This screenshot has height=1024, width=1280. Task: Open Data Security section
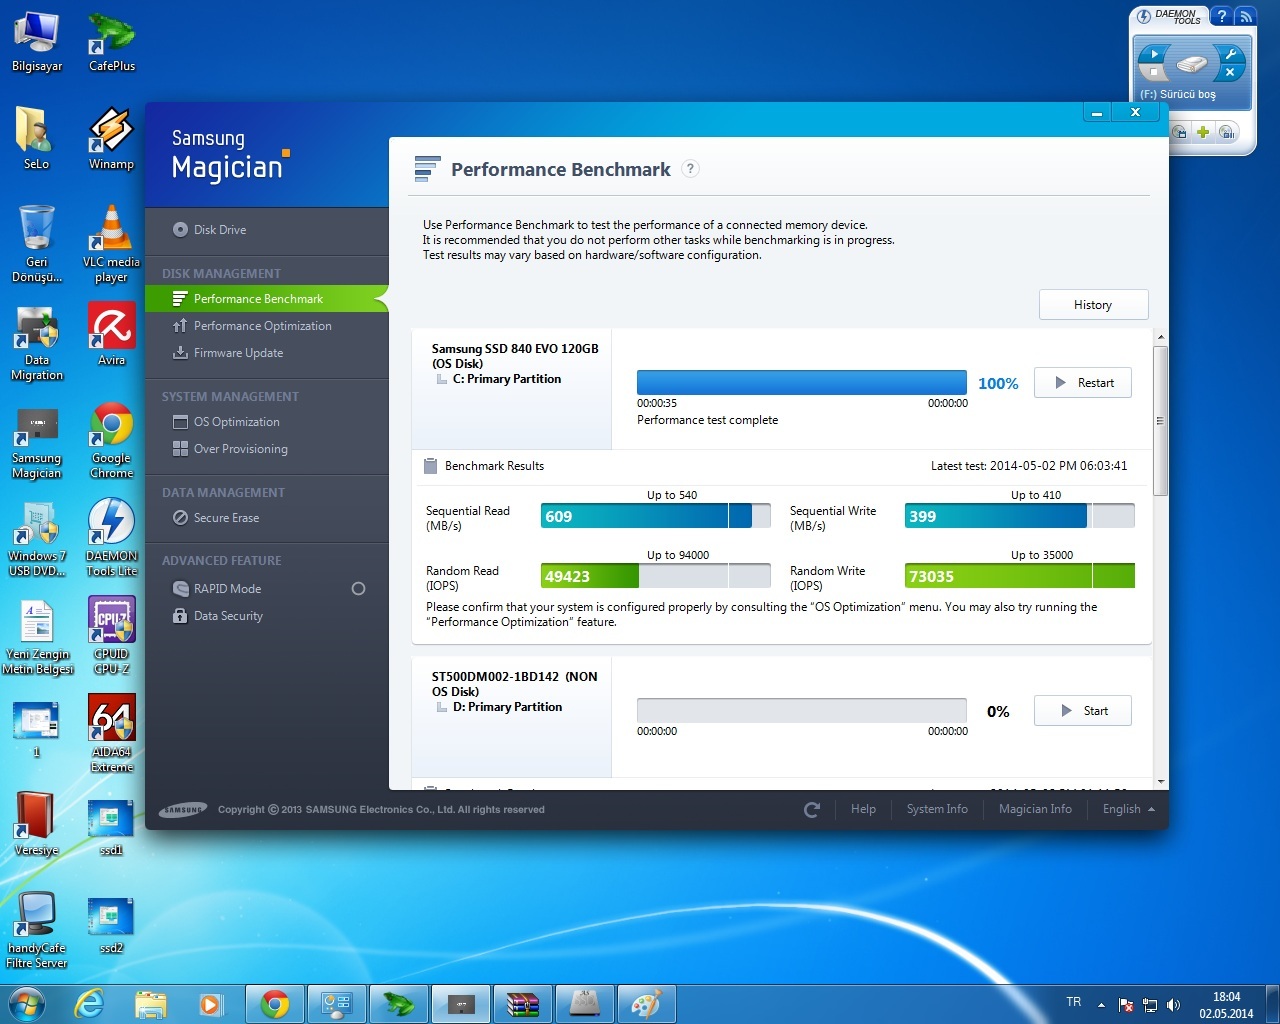click(218, 616)
